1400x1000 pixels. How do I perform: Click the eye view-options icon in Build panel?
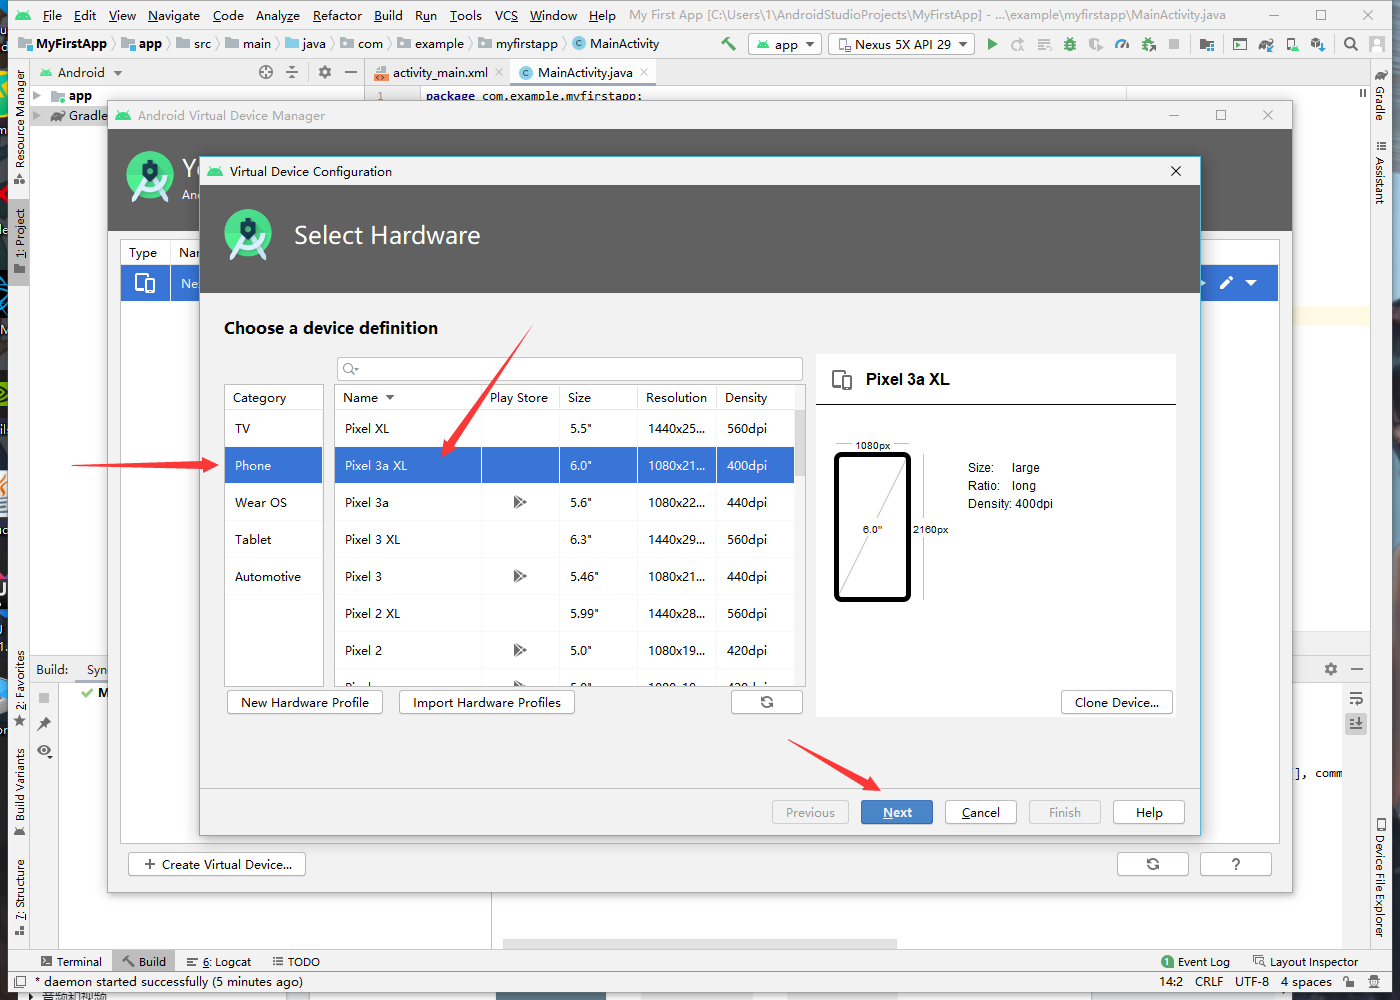pos(44,751)
